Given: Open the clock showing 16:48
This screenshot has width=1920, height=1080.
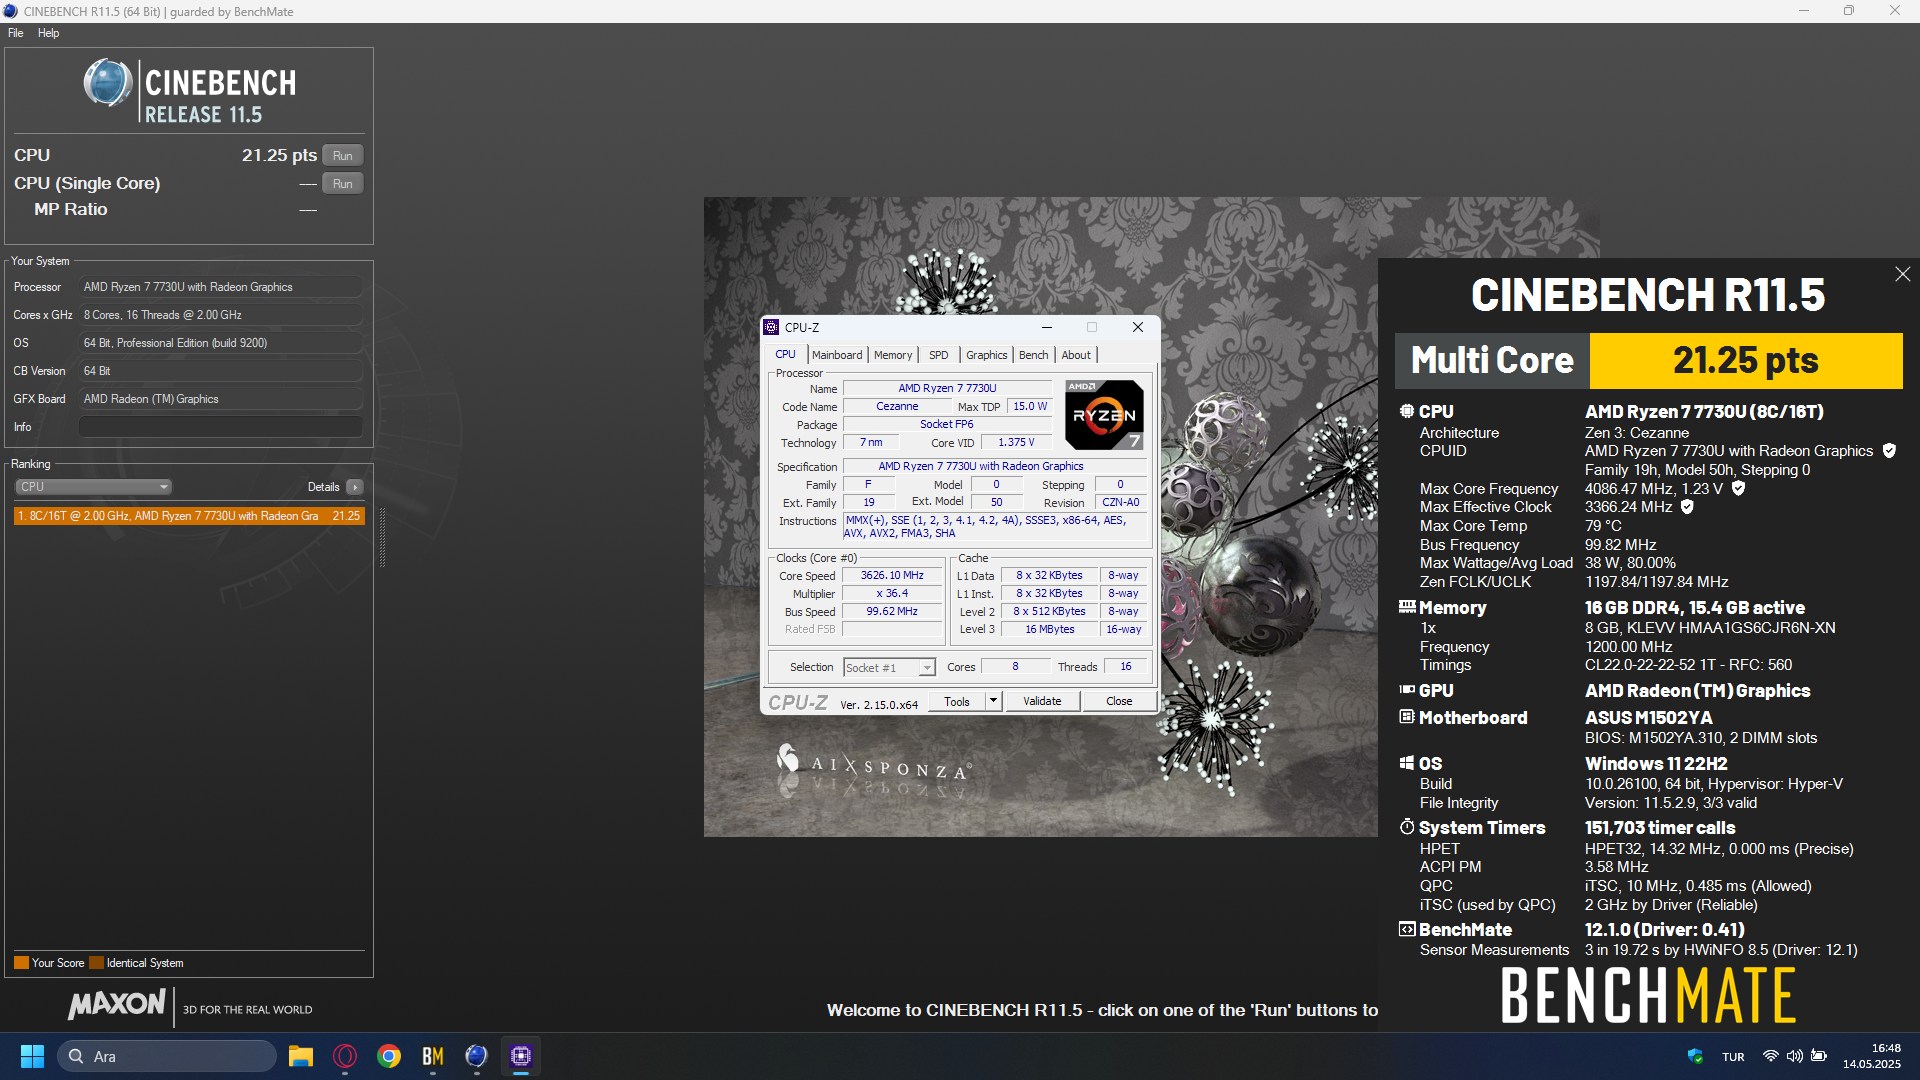Looking at the screenshot, I should tap(1871, 1057).
